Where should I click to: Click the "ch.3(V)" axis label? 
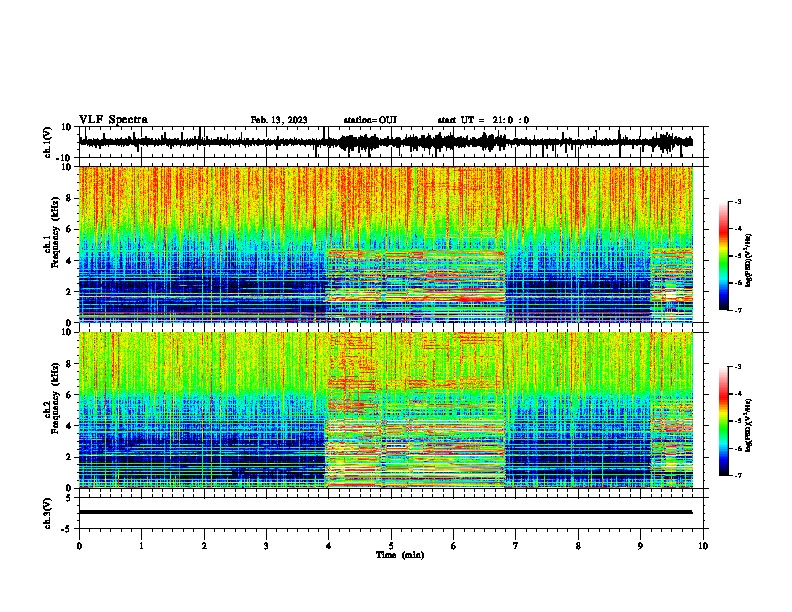coord(48,513)
